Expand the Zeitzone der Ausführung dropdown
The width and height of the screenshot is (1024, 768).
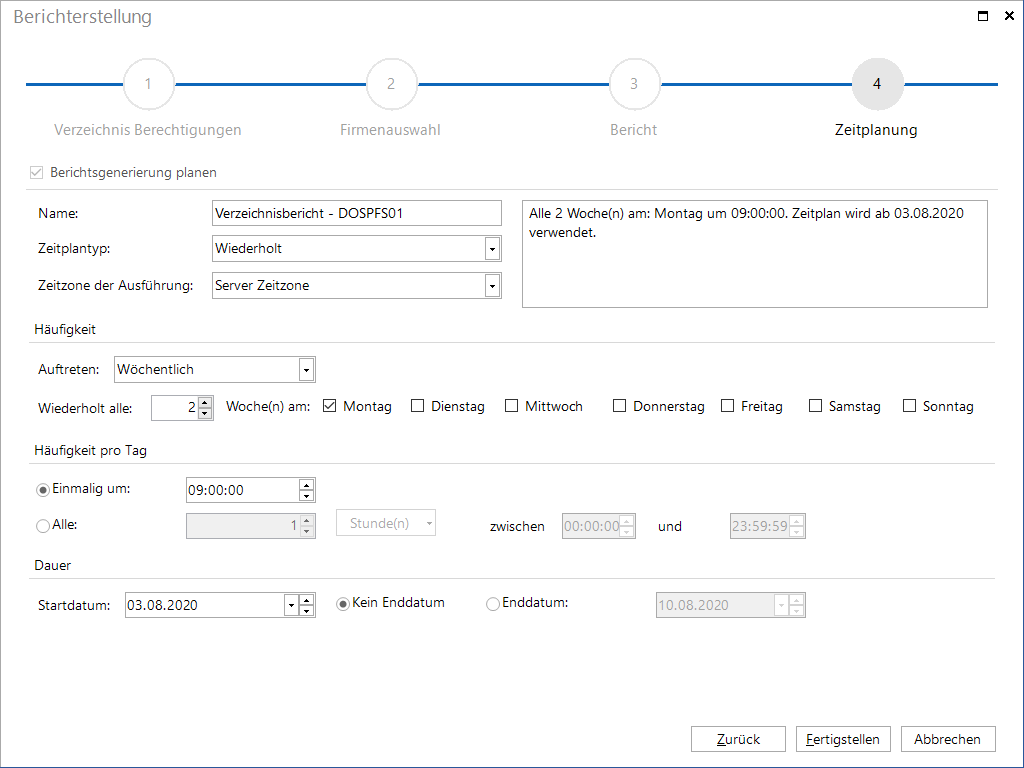[492, 285]
